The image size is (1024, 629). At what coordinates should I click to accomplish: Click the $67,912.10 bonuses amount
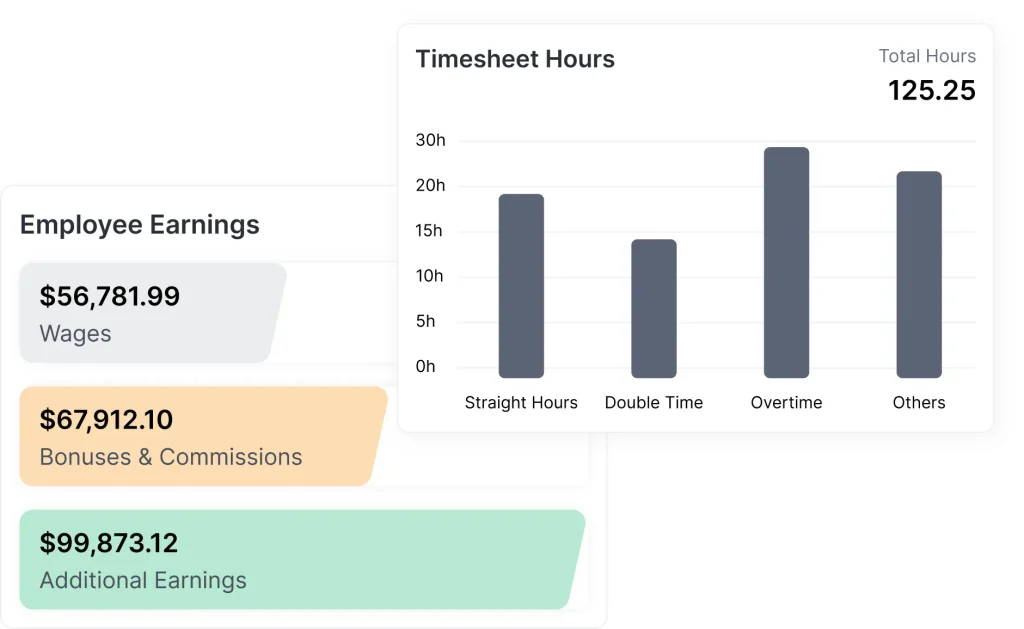click(x=106, y=419)
